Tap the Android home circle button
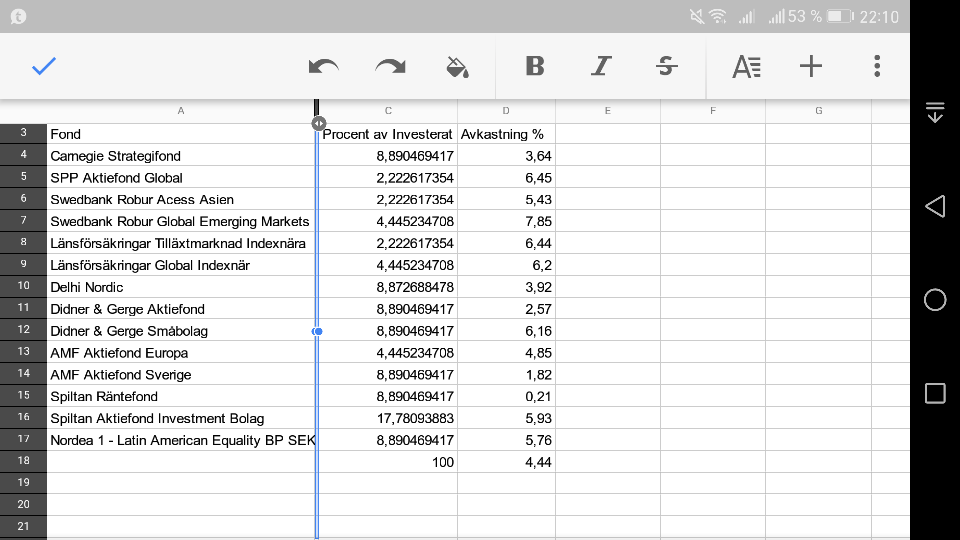960x540 pixels. coord(935,300)
